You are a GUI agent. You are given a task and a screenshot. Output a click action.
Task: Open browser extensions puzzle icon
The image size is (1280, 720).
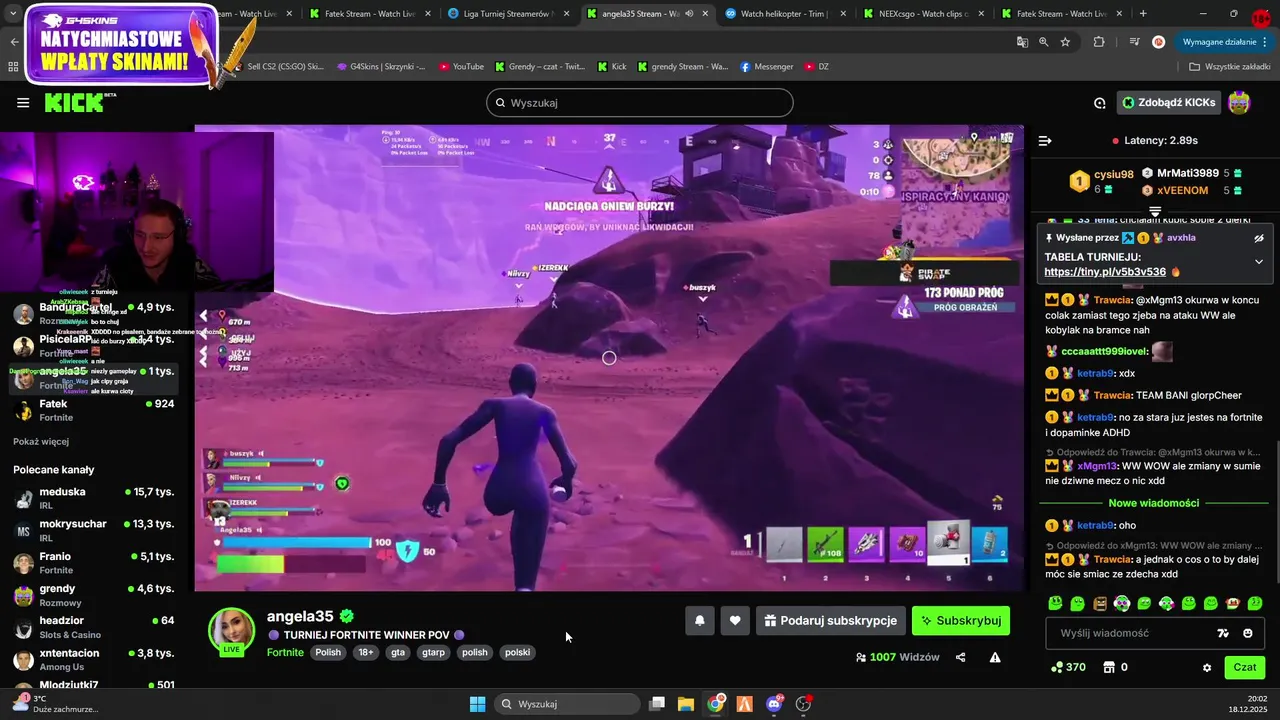coord(1099,42)
